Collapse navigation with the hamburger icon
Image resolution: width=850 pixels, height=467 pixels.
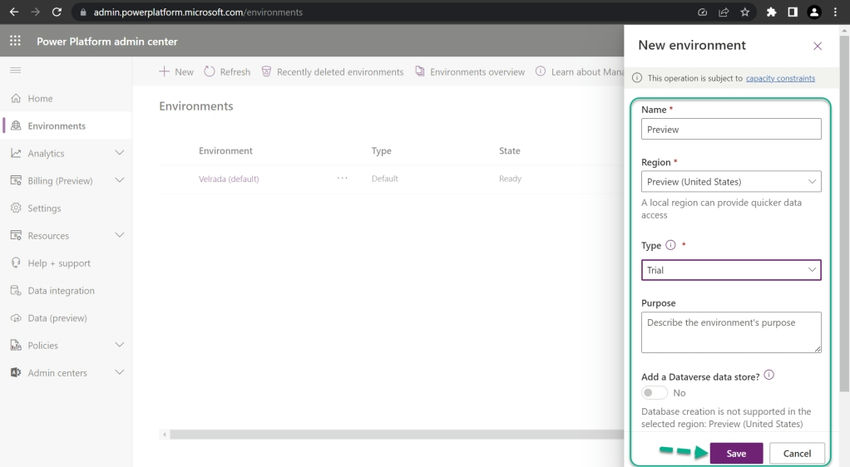16,71
